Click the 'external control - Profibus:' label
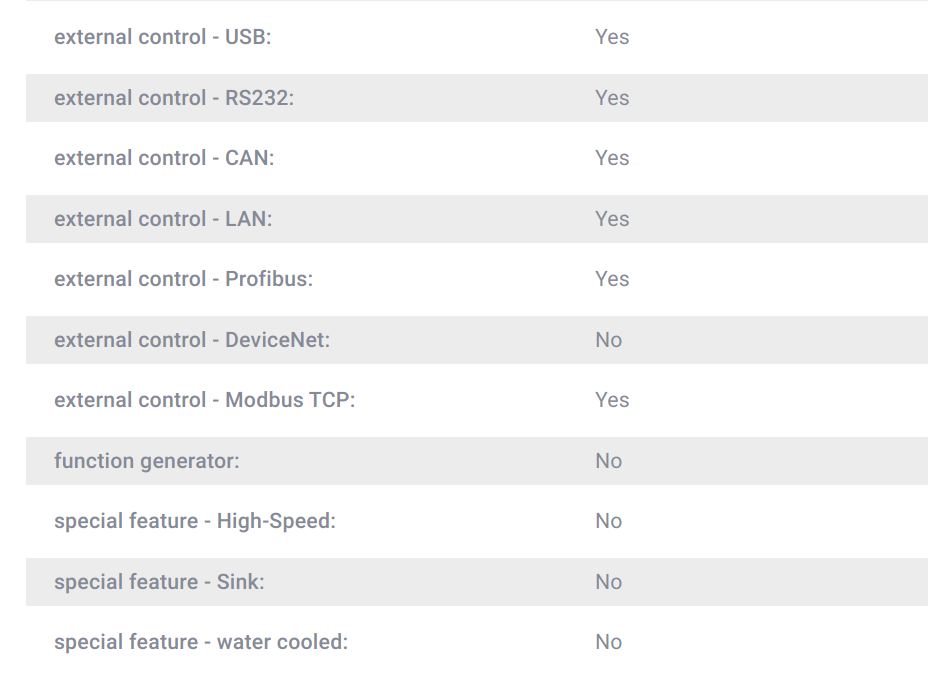The image size is (928, 686). 183,279
